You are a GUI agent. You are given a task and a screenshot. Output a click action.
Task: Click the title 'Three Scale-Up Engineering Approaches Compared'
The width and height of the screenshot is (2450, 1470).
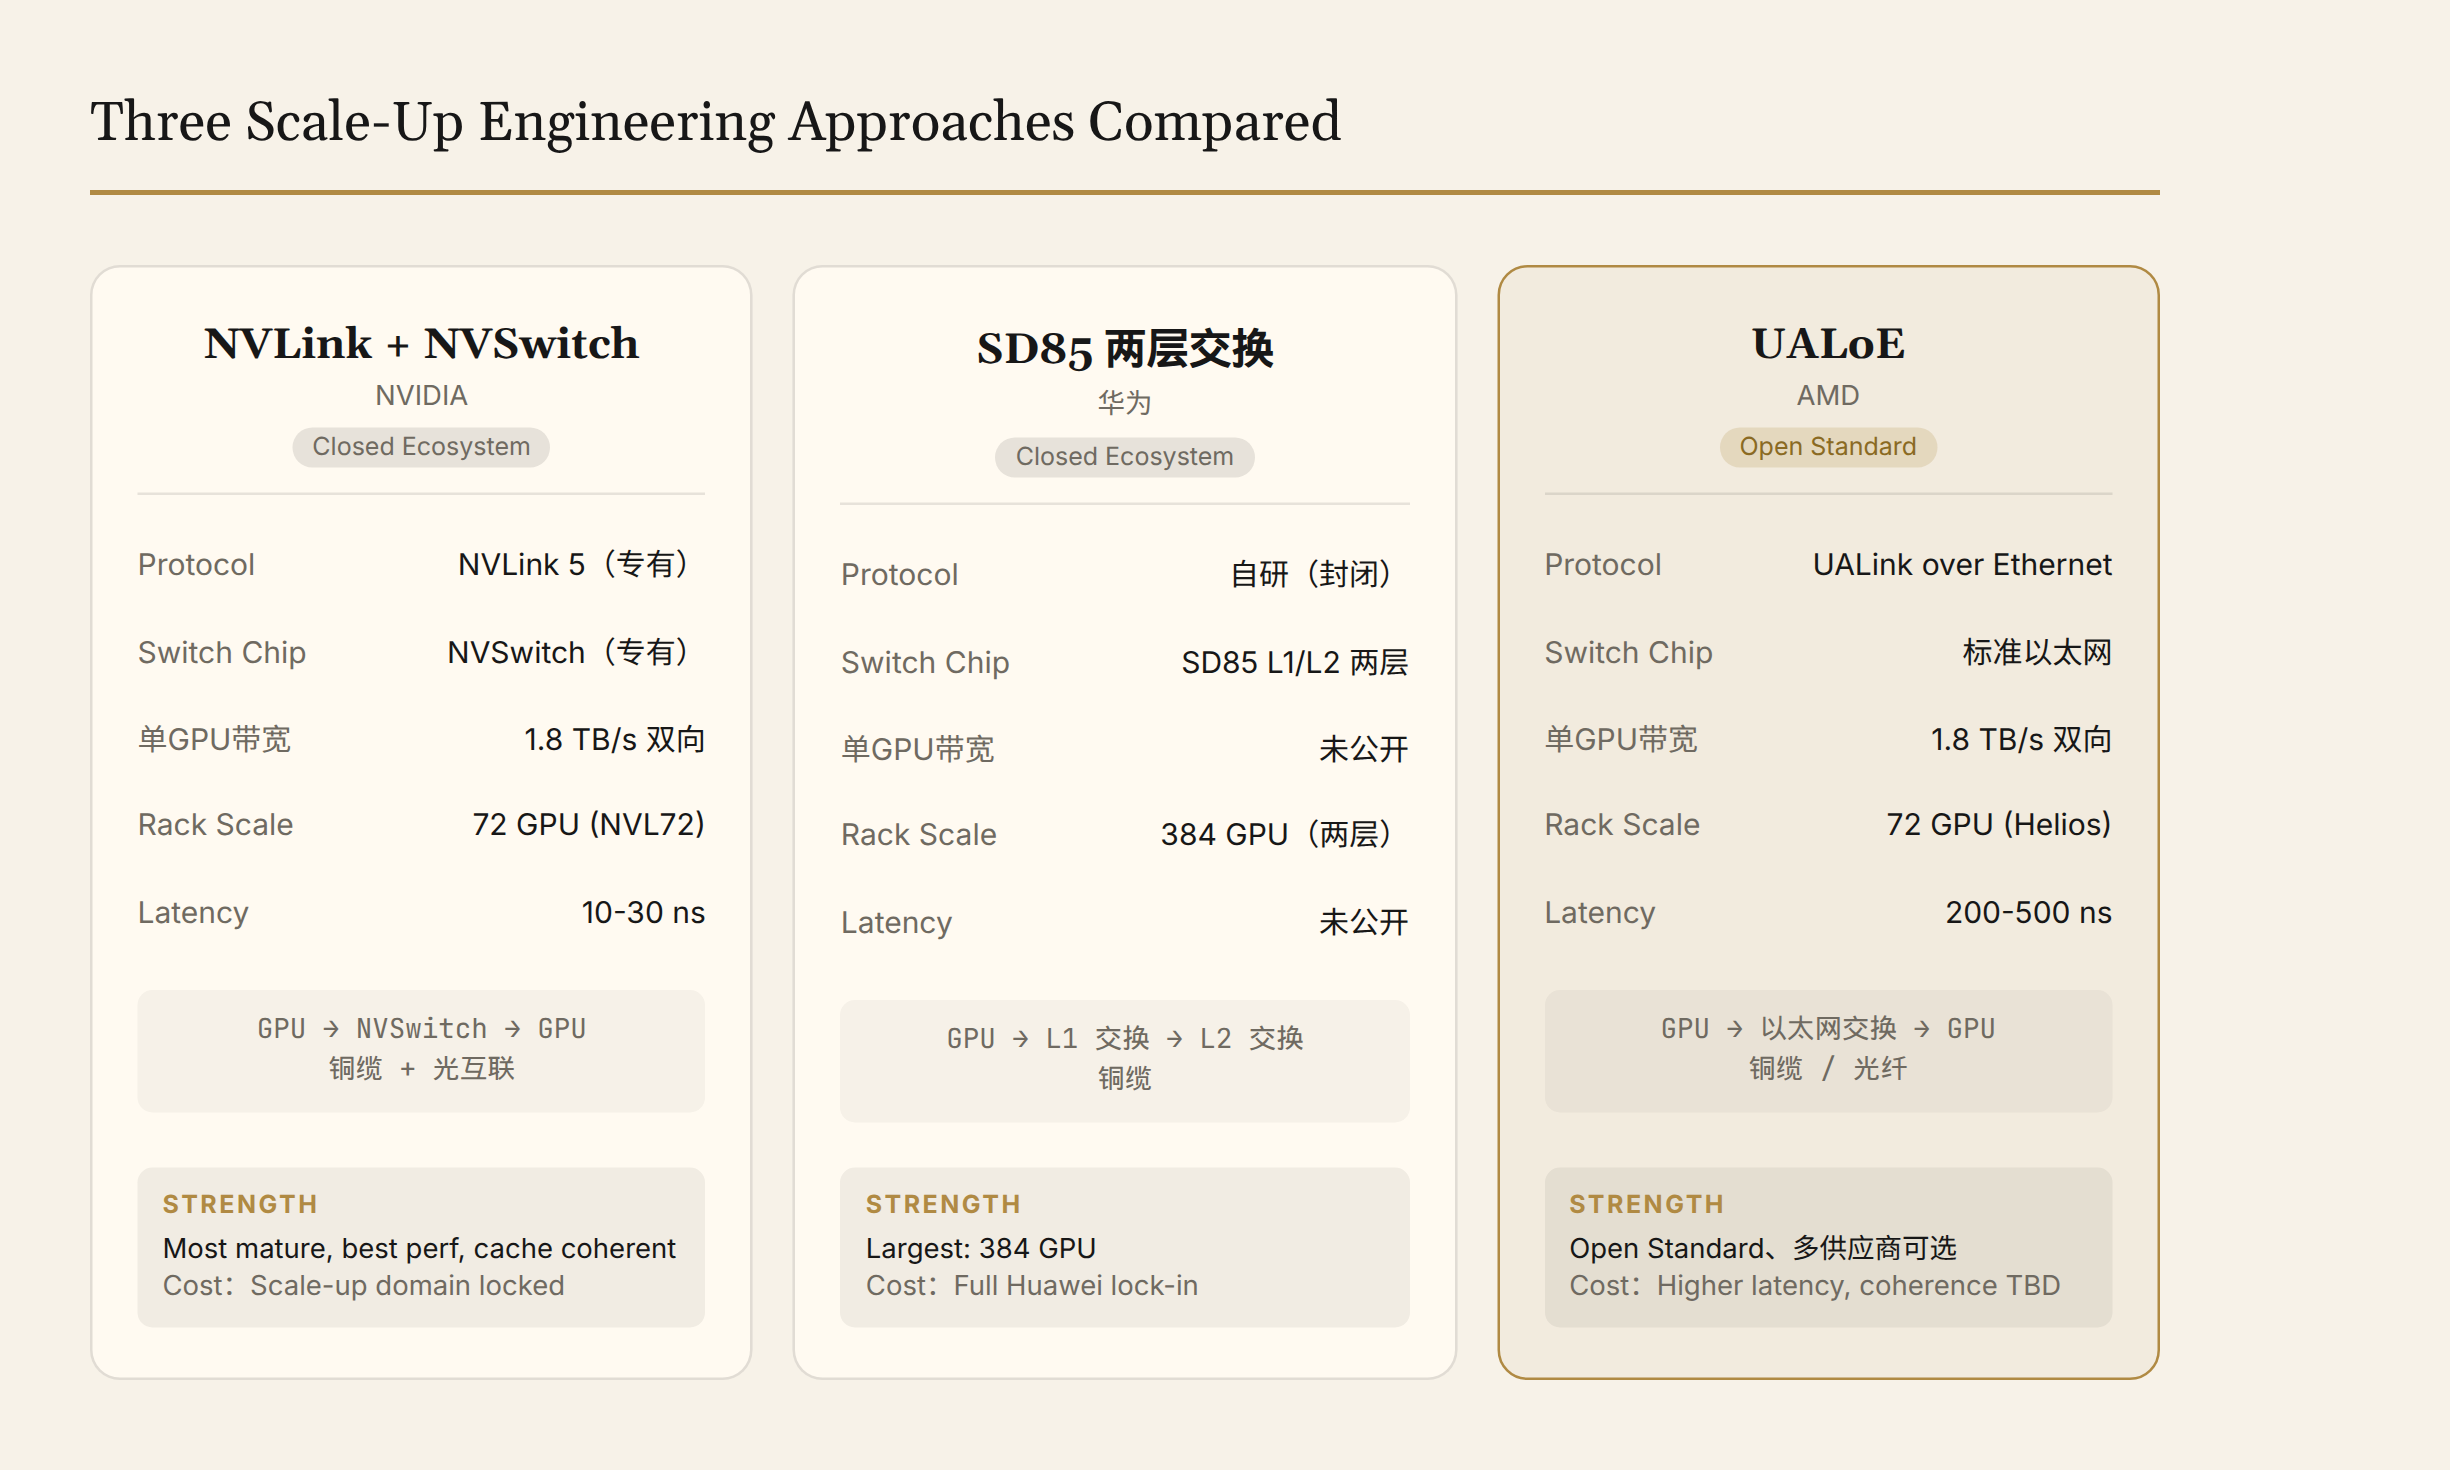[x=715, y=122]
